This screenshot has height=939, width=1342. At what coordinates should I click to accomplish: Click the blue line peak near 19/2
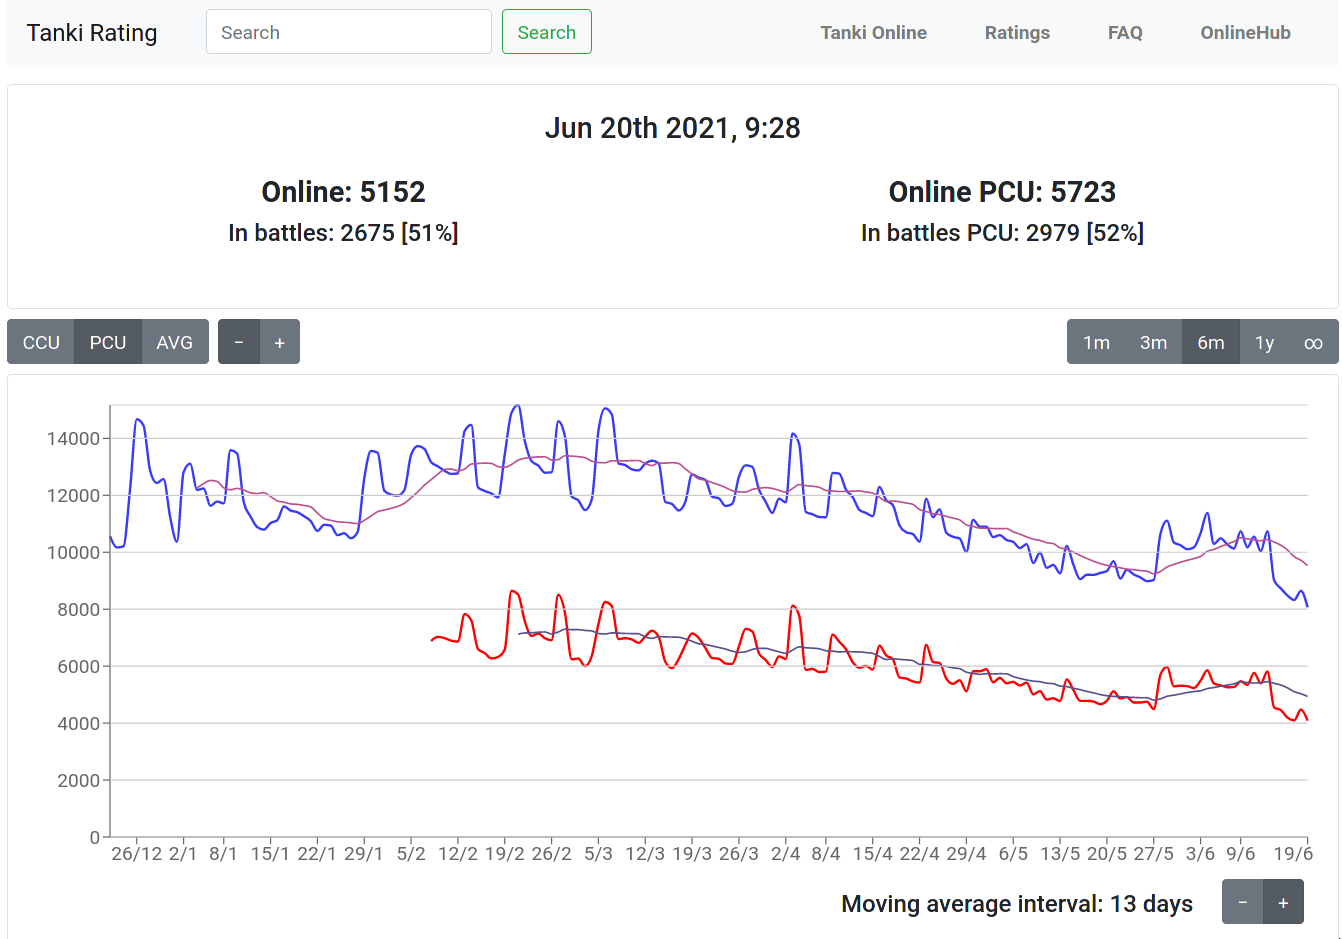pos(516,406)
